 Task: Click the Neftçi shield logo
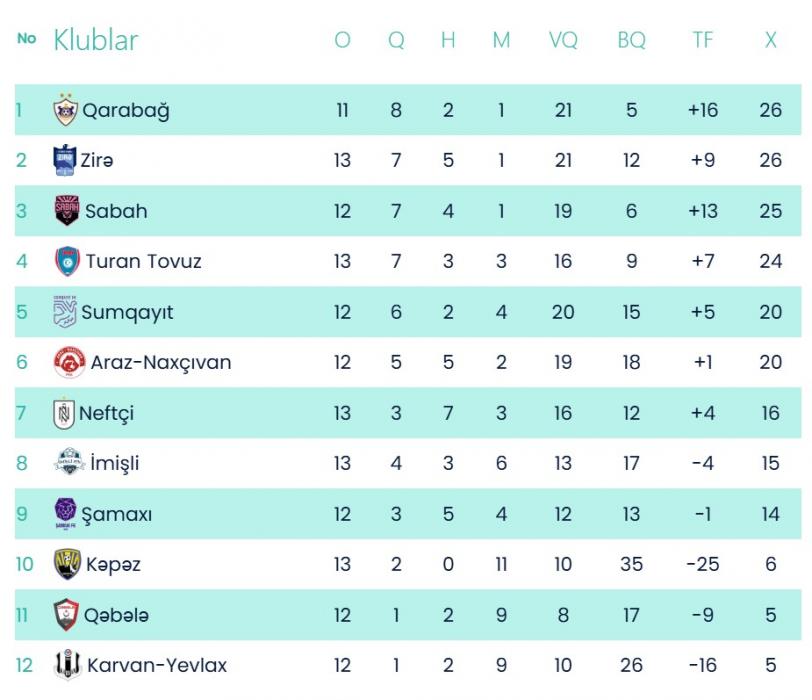[x=65, y=413]
